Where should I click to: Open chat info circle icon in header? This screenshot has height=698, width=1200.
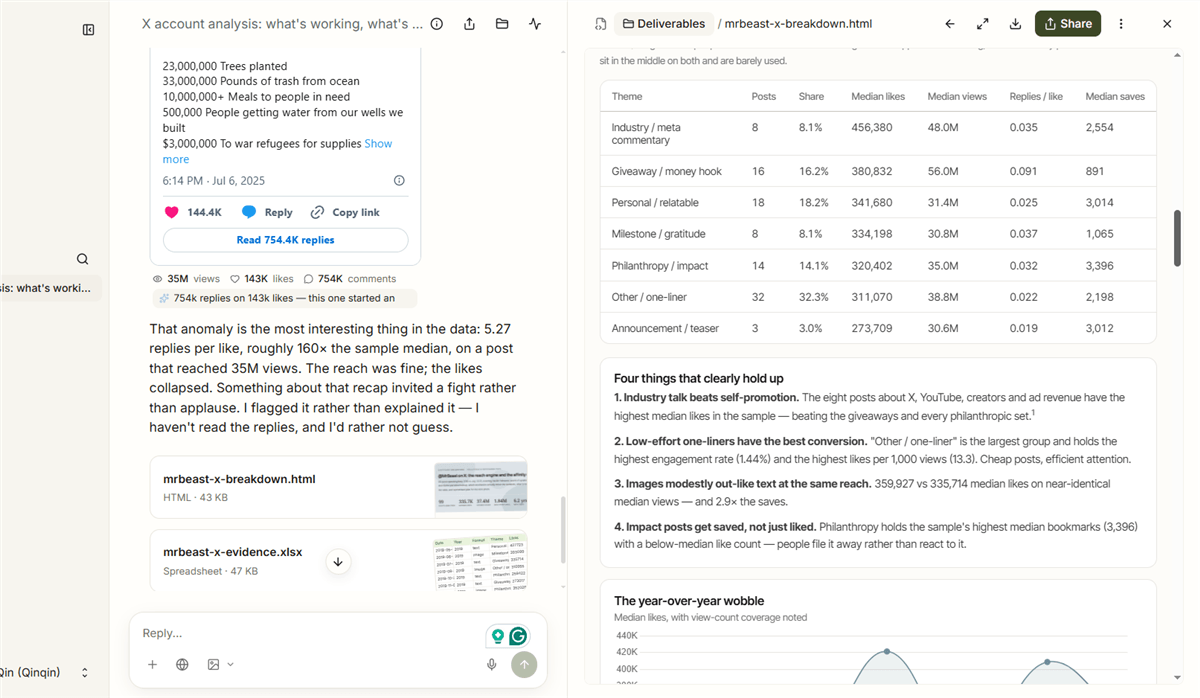pyautogui.click(x=437, y=24)
